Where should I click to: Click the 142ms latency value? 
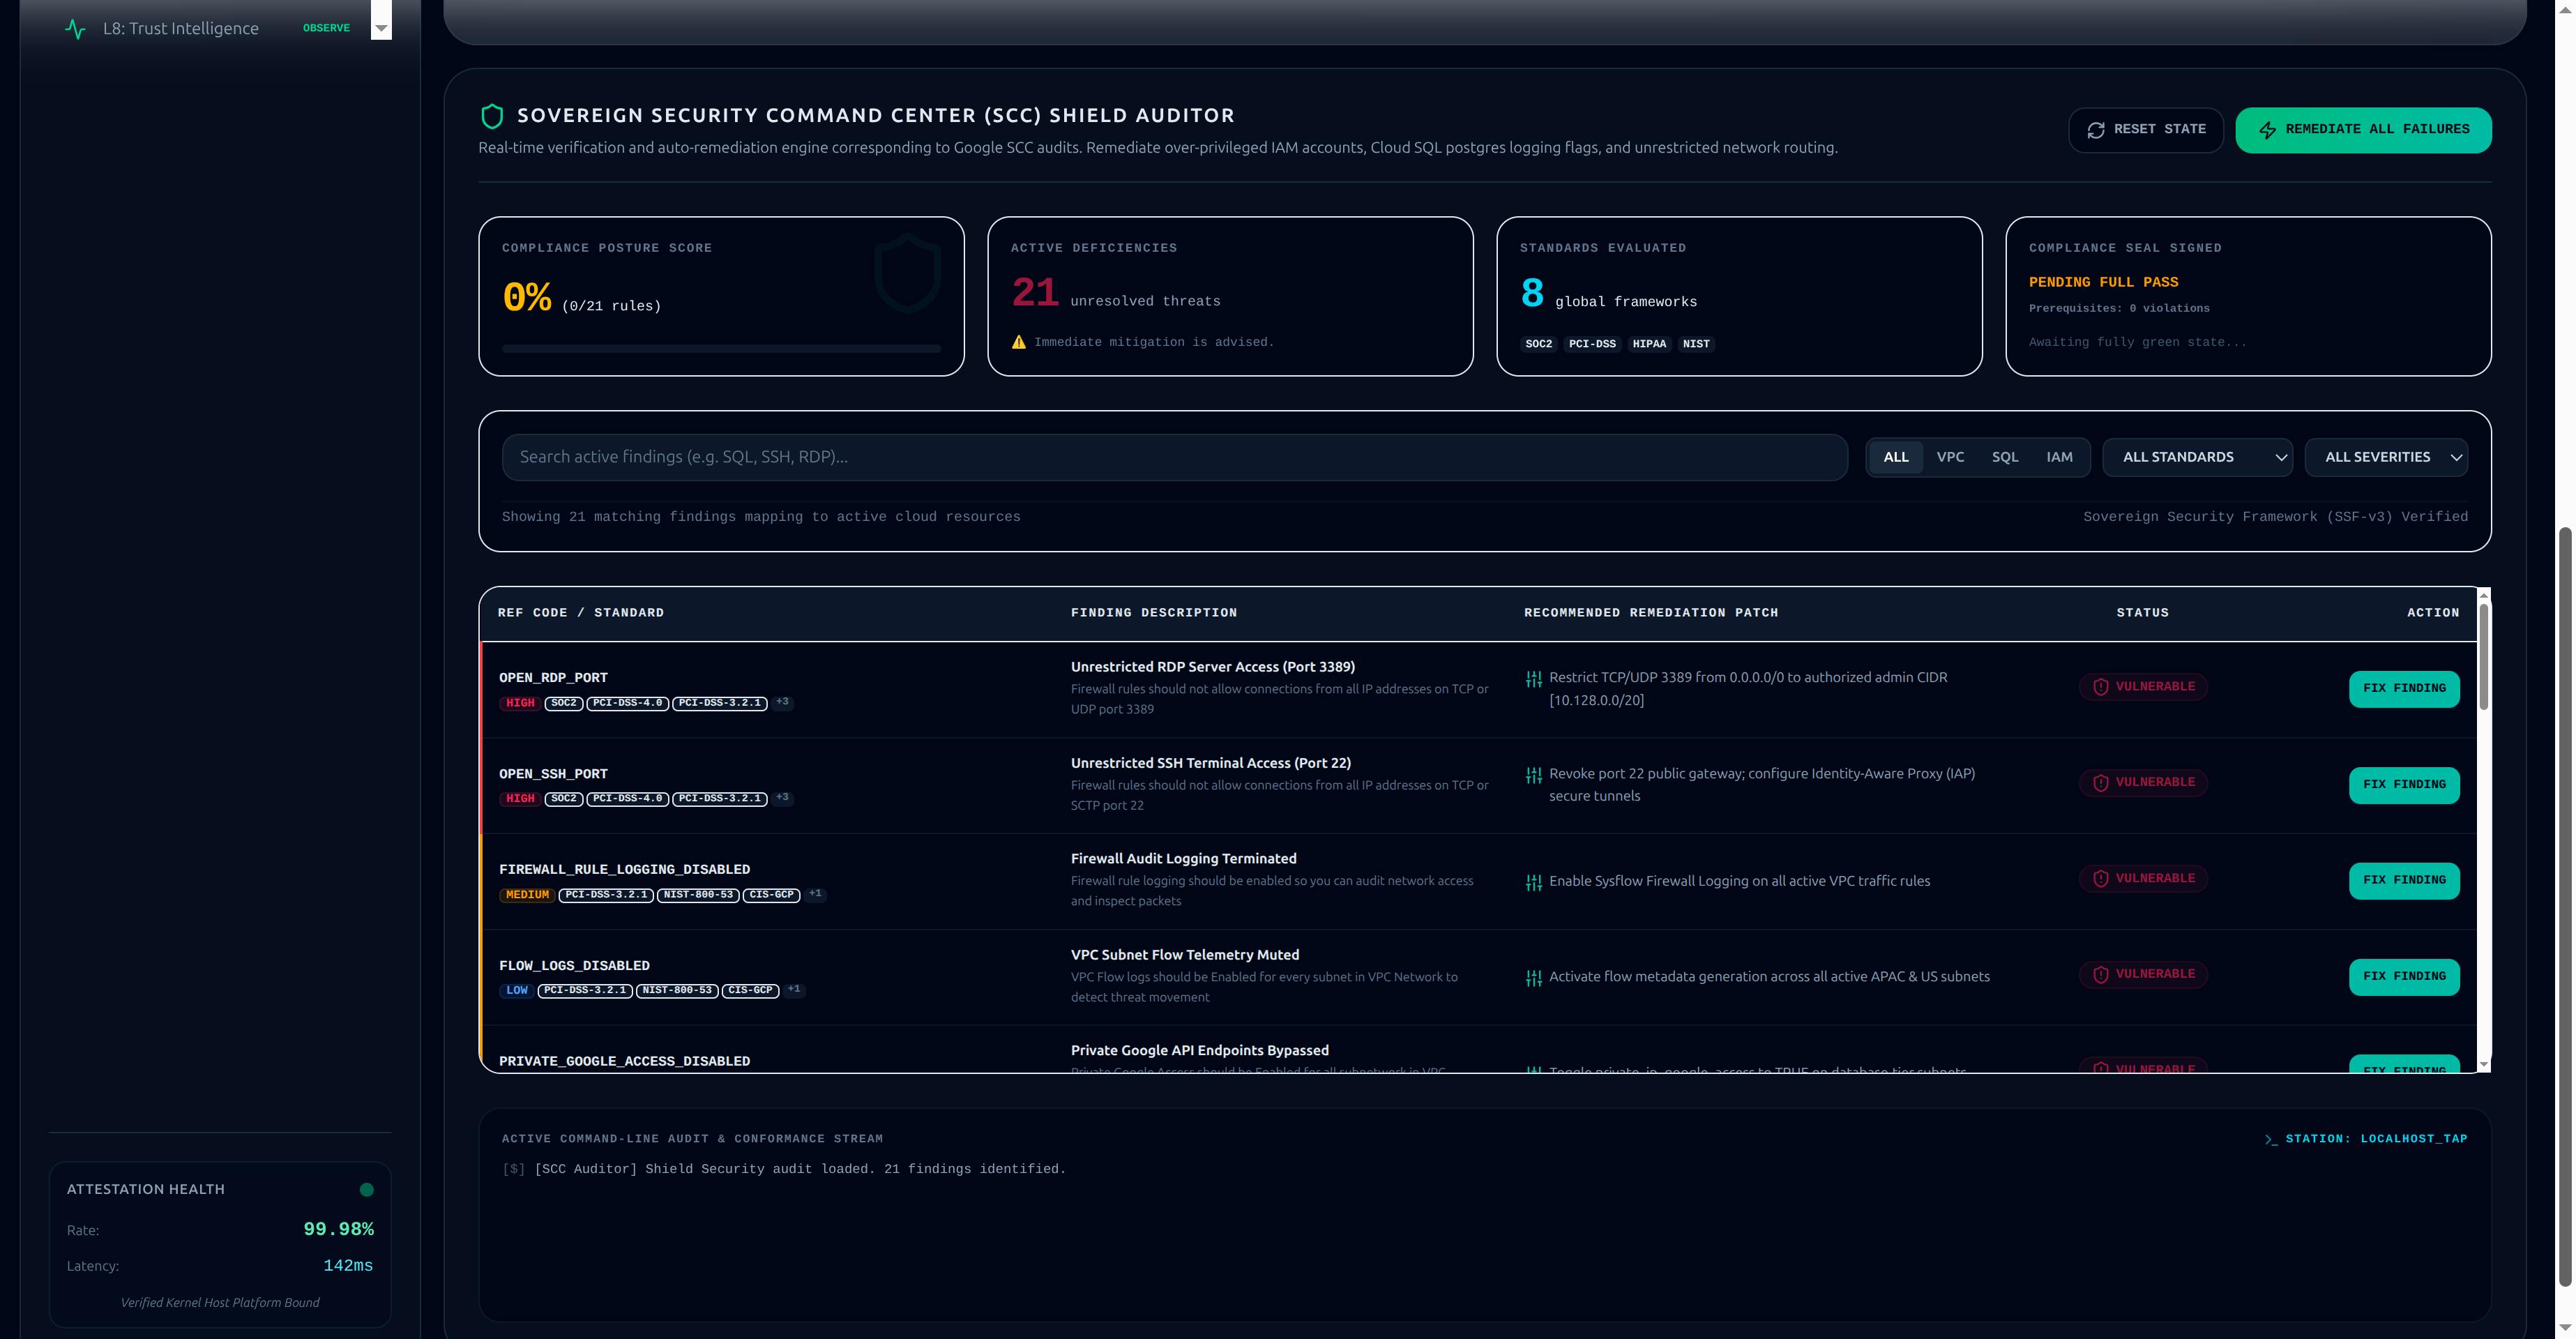coord(348,1266)
